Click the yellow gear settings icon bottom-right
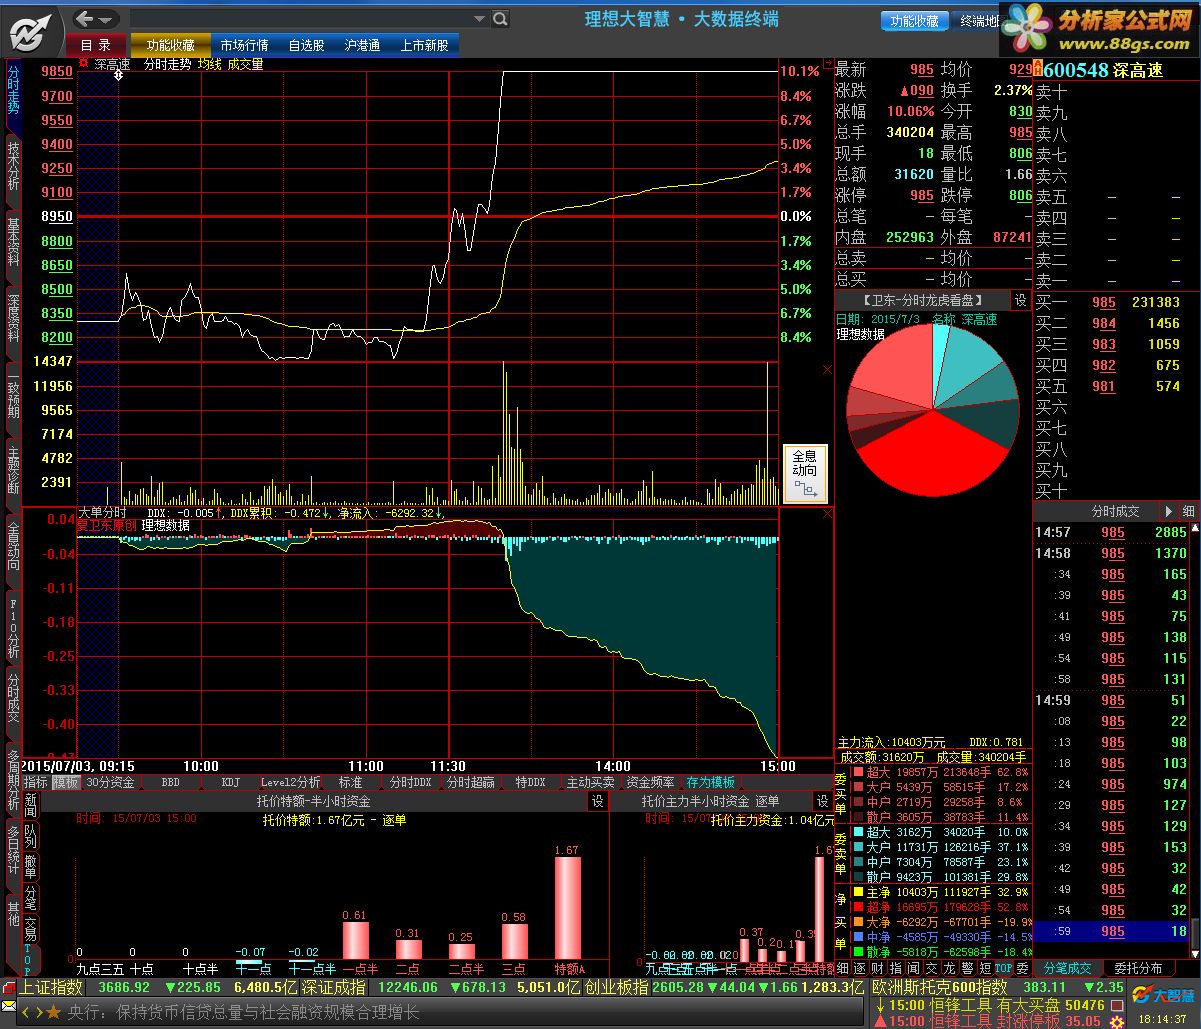1201x1029 pixels. 1117,1020
